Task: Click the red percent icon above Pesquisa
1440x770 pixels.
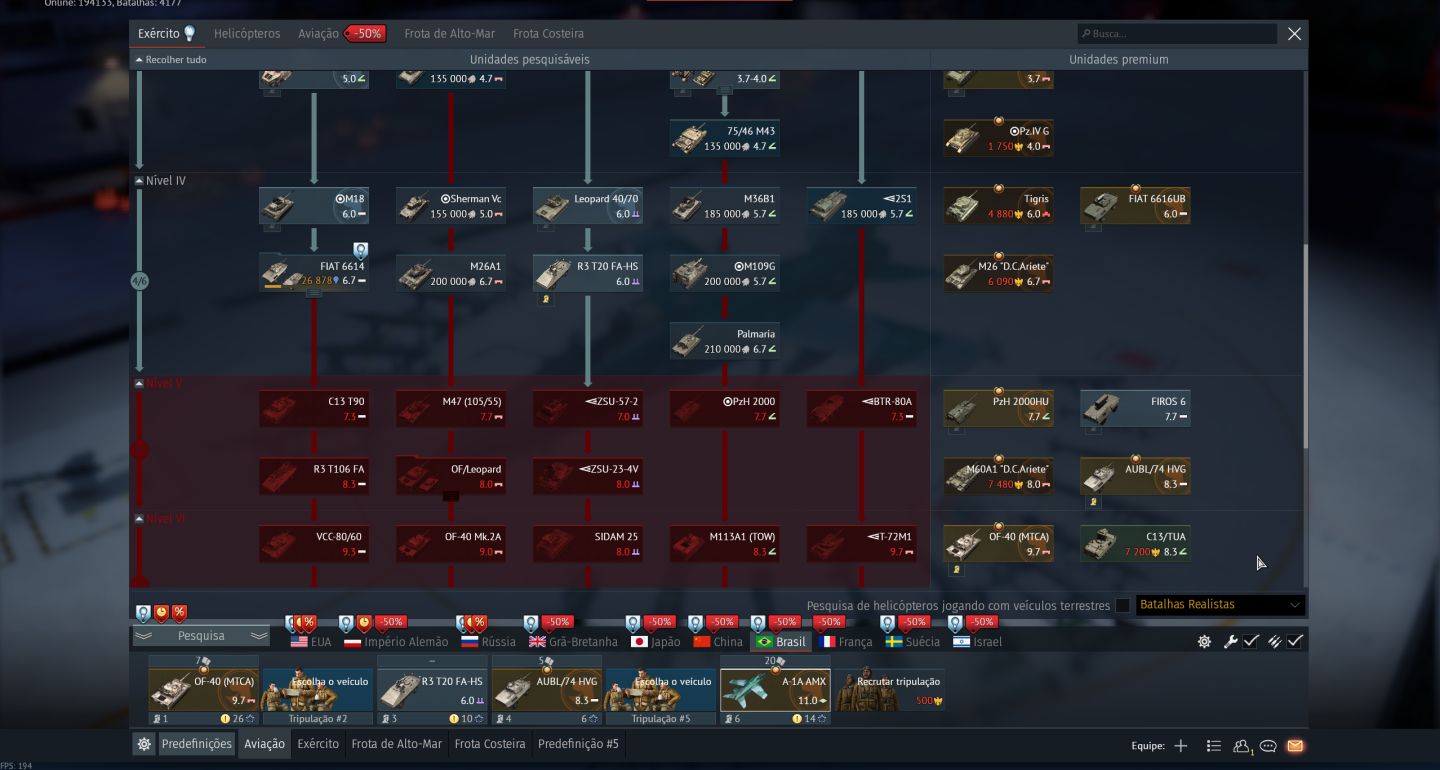Action: [179, 612]
